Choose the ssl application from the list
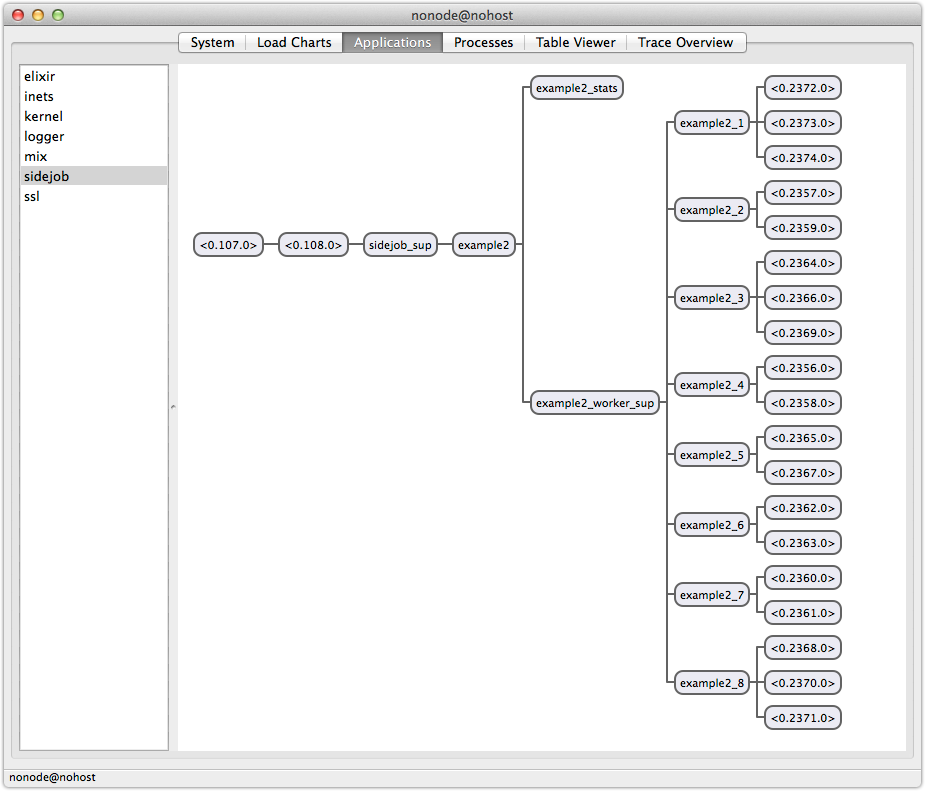The width and height of the screenshot is (925, 791). pyautogui.click(x=31, y=196)
